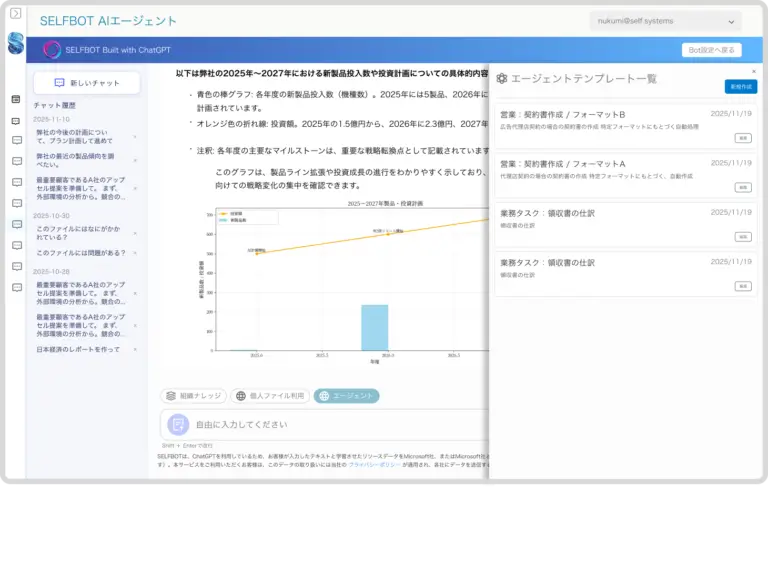768x562 pixels.
Task: Close the エージェントテンプレート一覧 panel
Action: [754, 72]
